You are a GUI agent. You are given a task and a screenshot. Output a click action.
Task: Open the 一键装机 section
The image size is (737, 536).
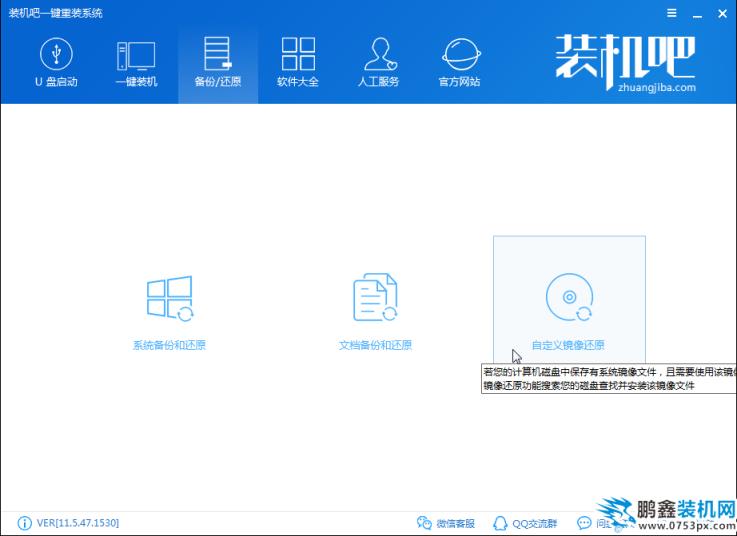pyautogui.click(x=136, y=64)
